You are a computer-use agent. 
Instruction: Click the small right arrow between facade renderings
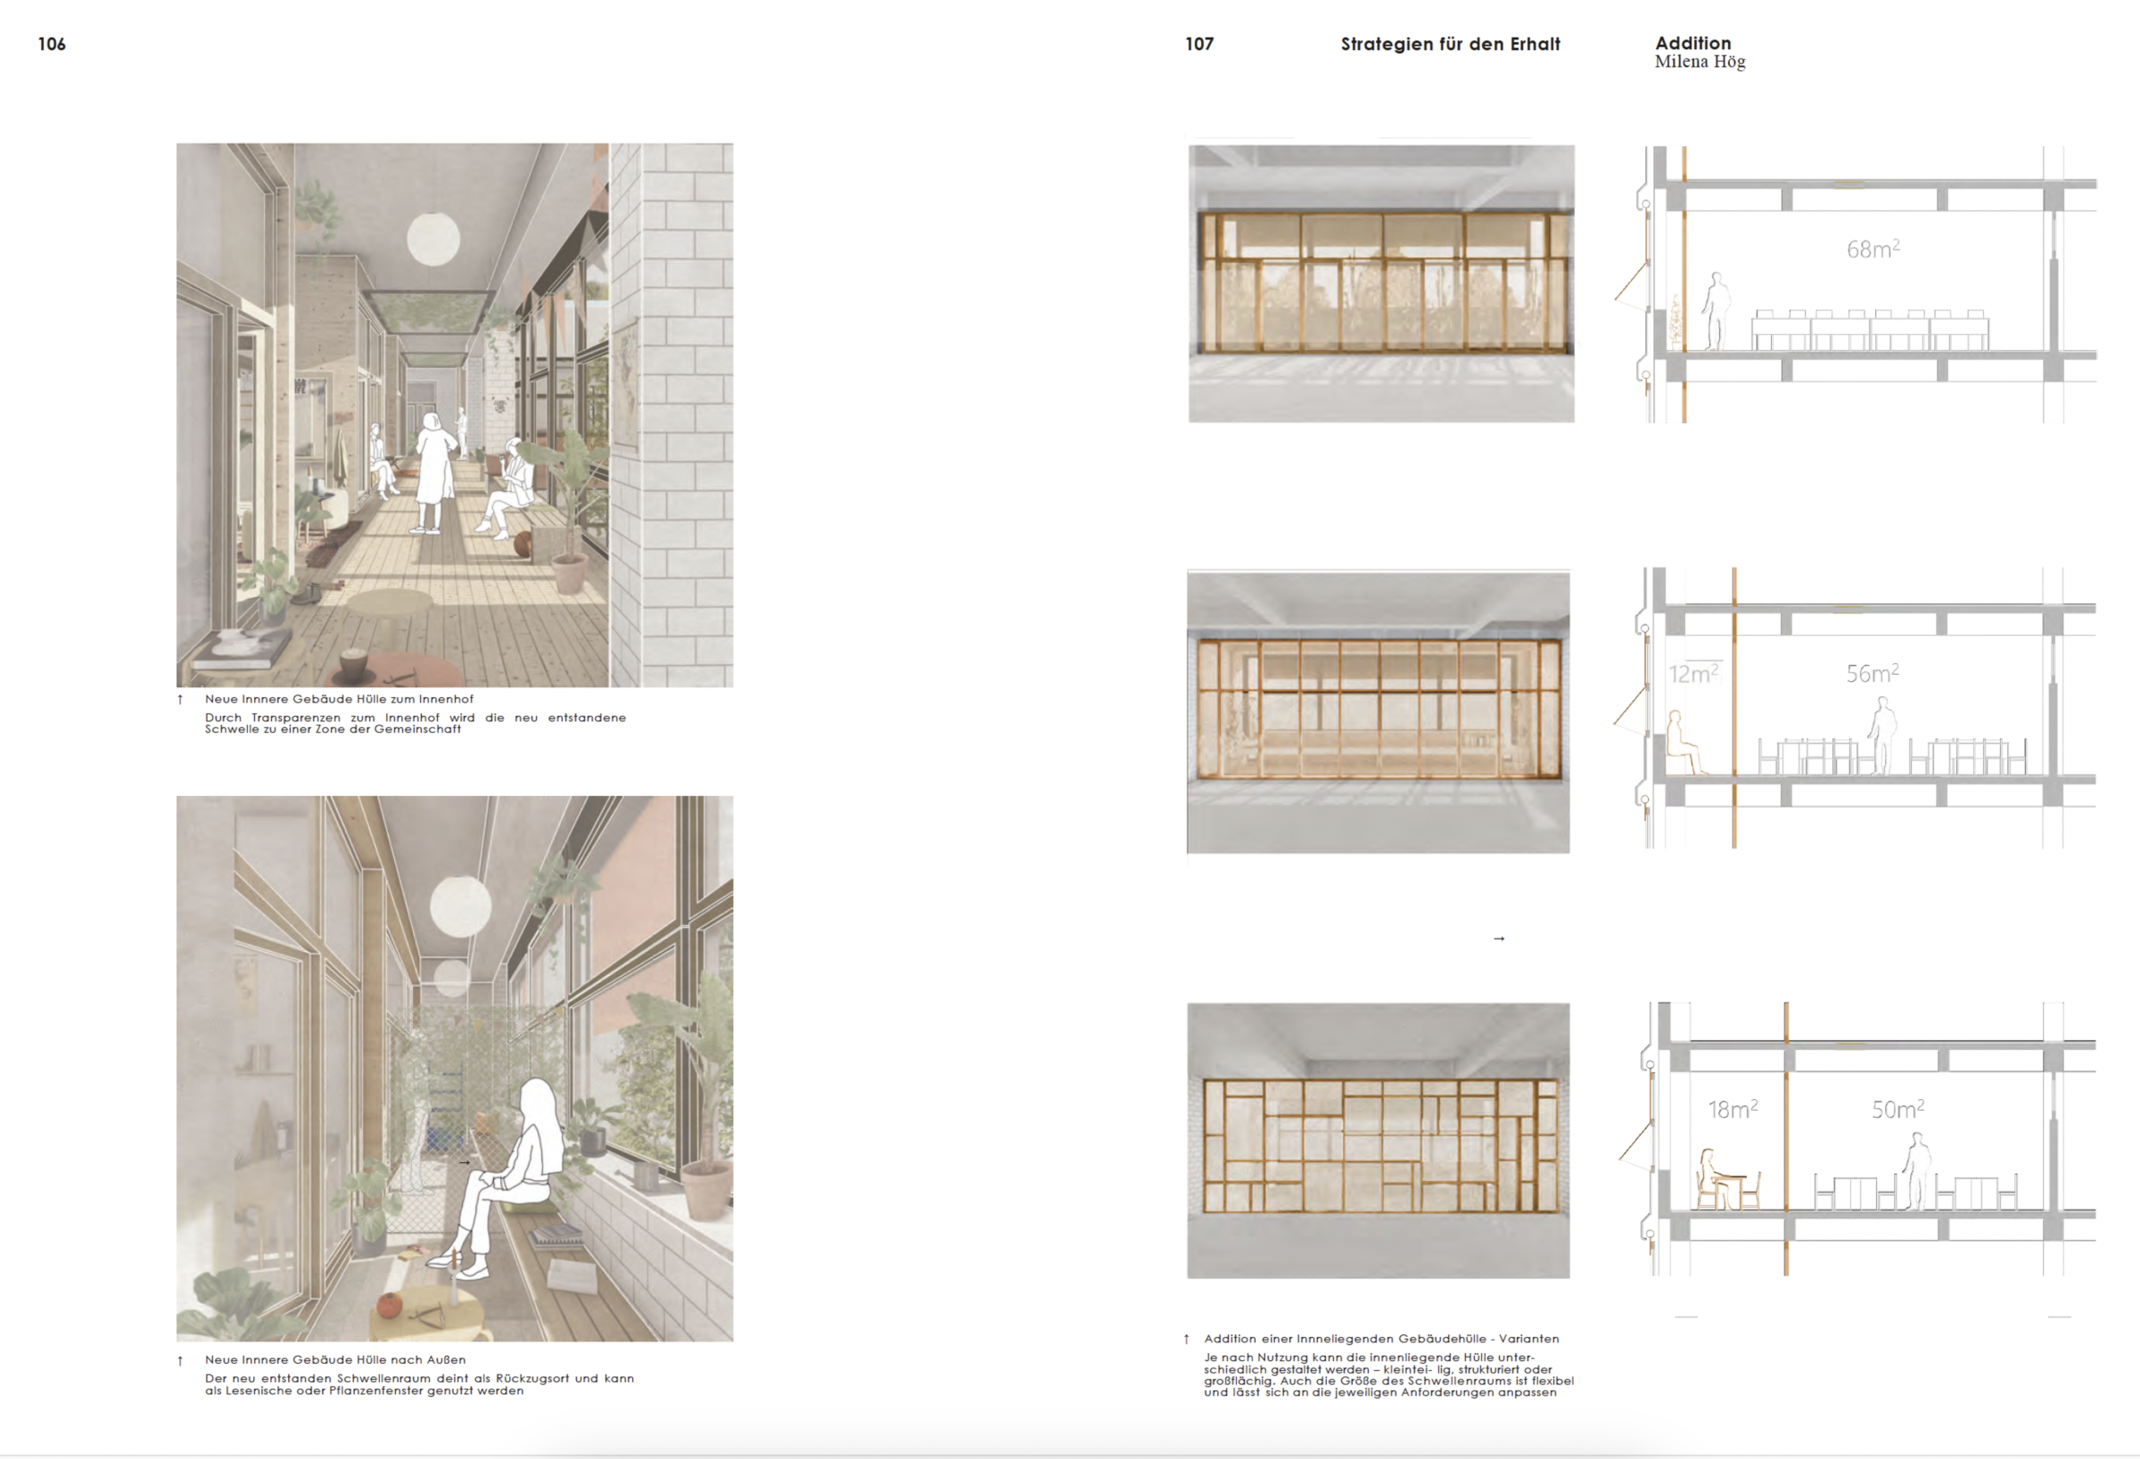tap(1498, 938)
